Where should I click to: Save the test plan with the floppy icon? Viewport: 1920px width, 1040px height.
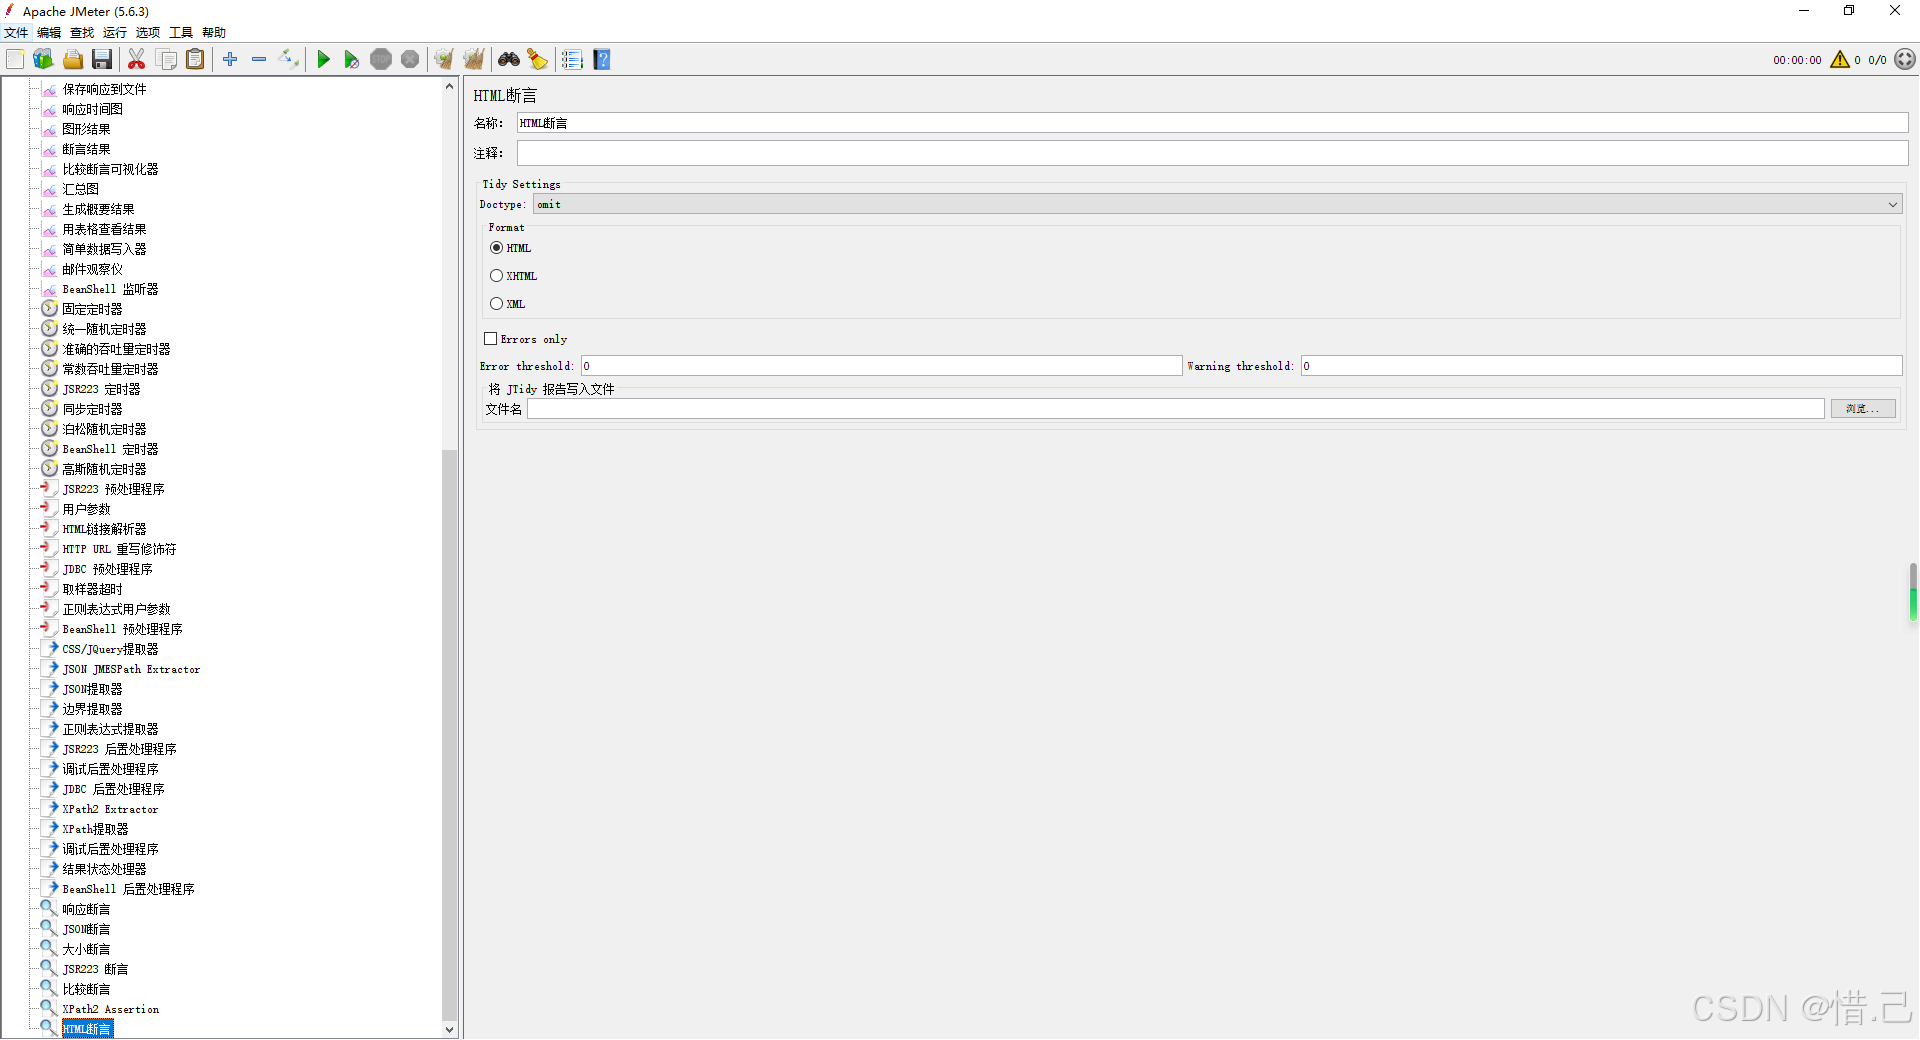[x=102, y=60]
